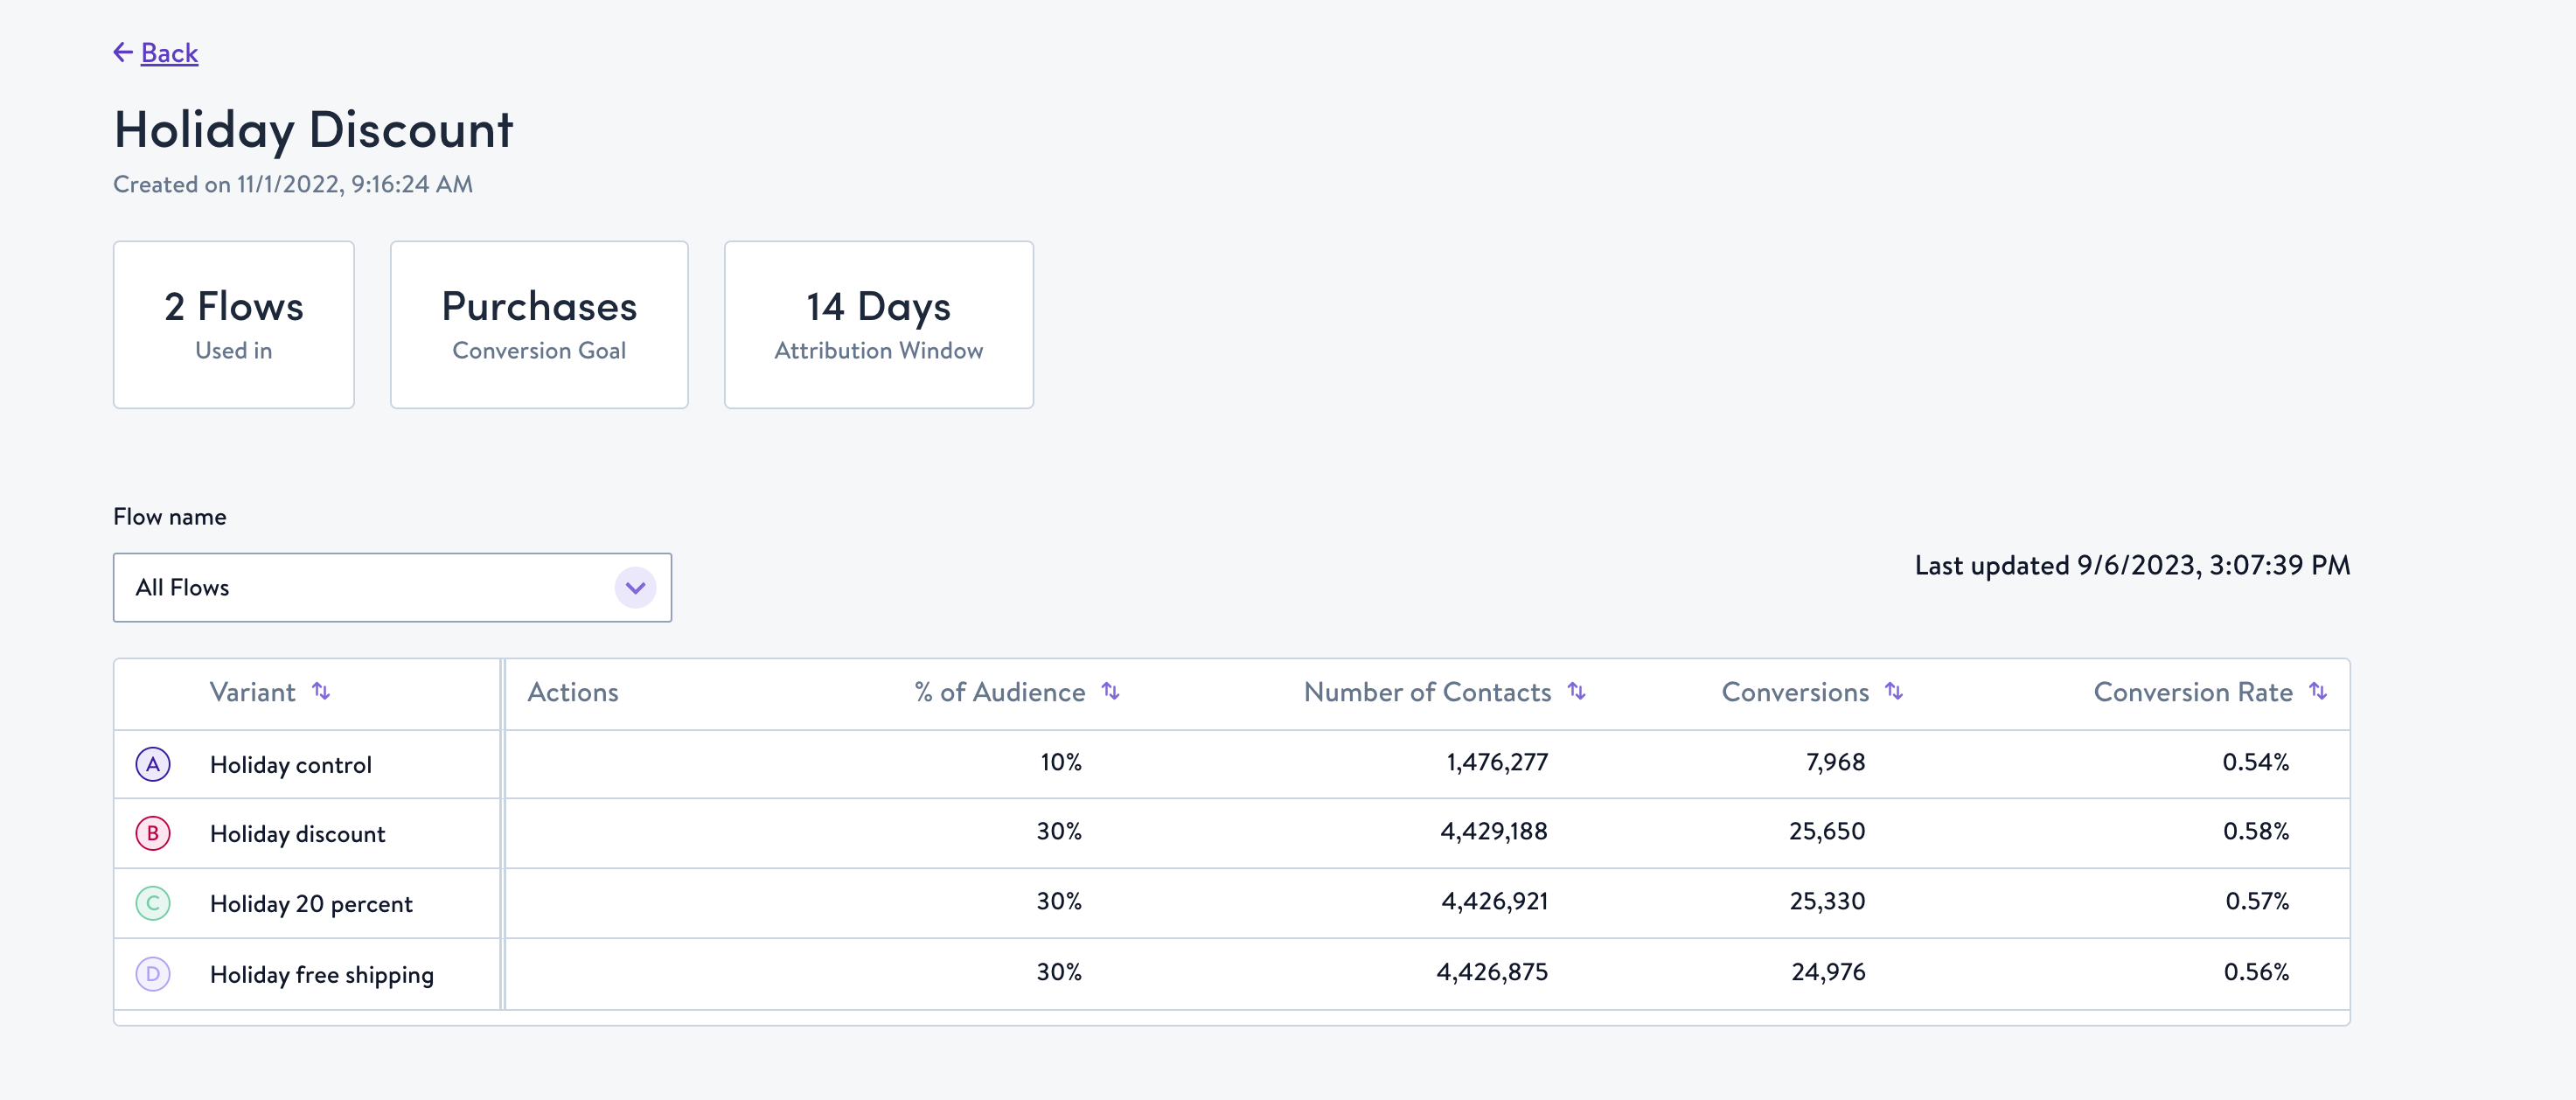Click the 2 Flows Used in card
This screenshot has height=1100, width=2576.
[234, 324]
